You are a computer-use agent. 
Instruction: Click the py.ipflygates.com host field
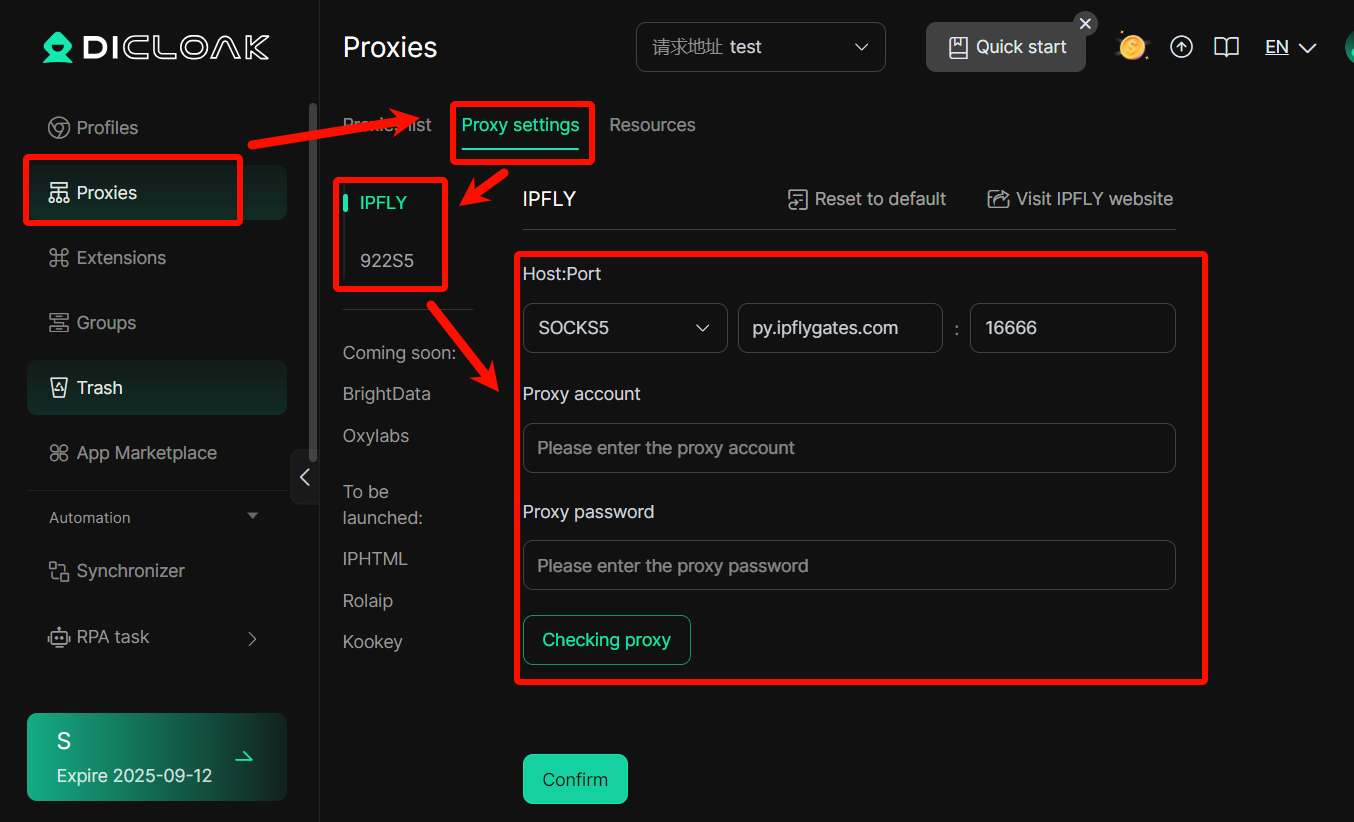coord(839,328)
